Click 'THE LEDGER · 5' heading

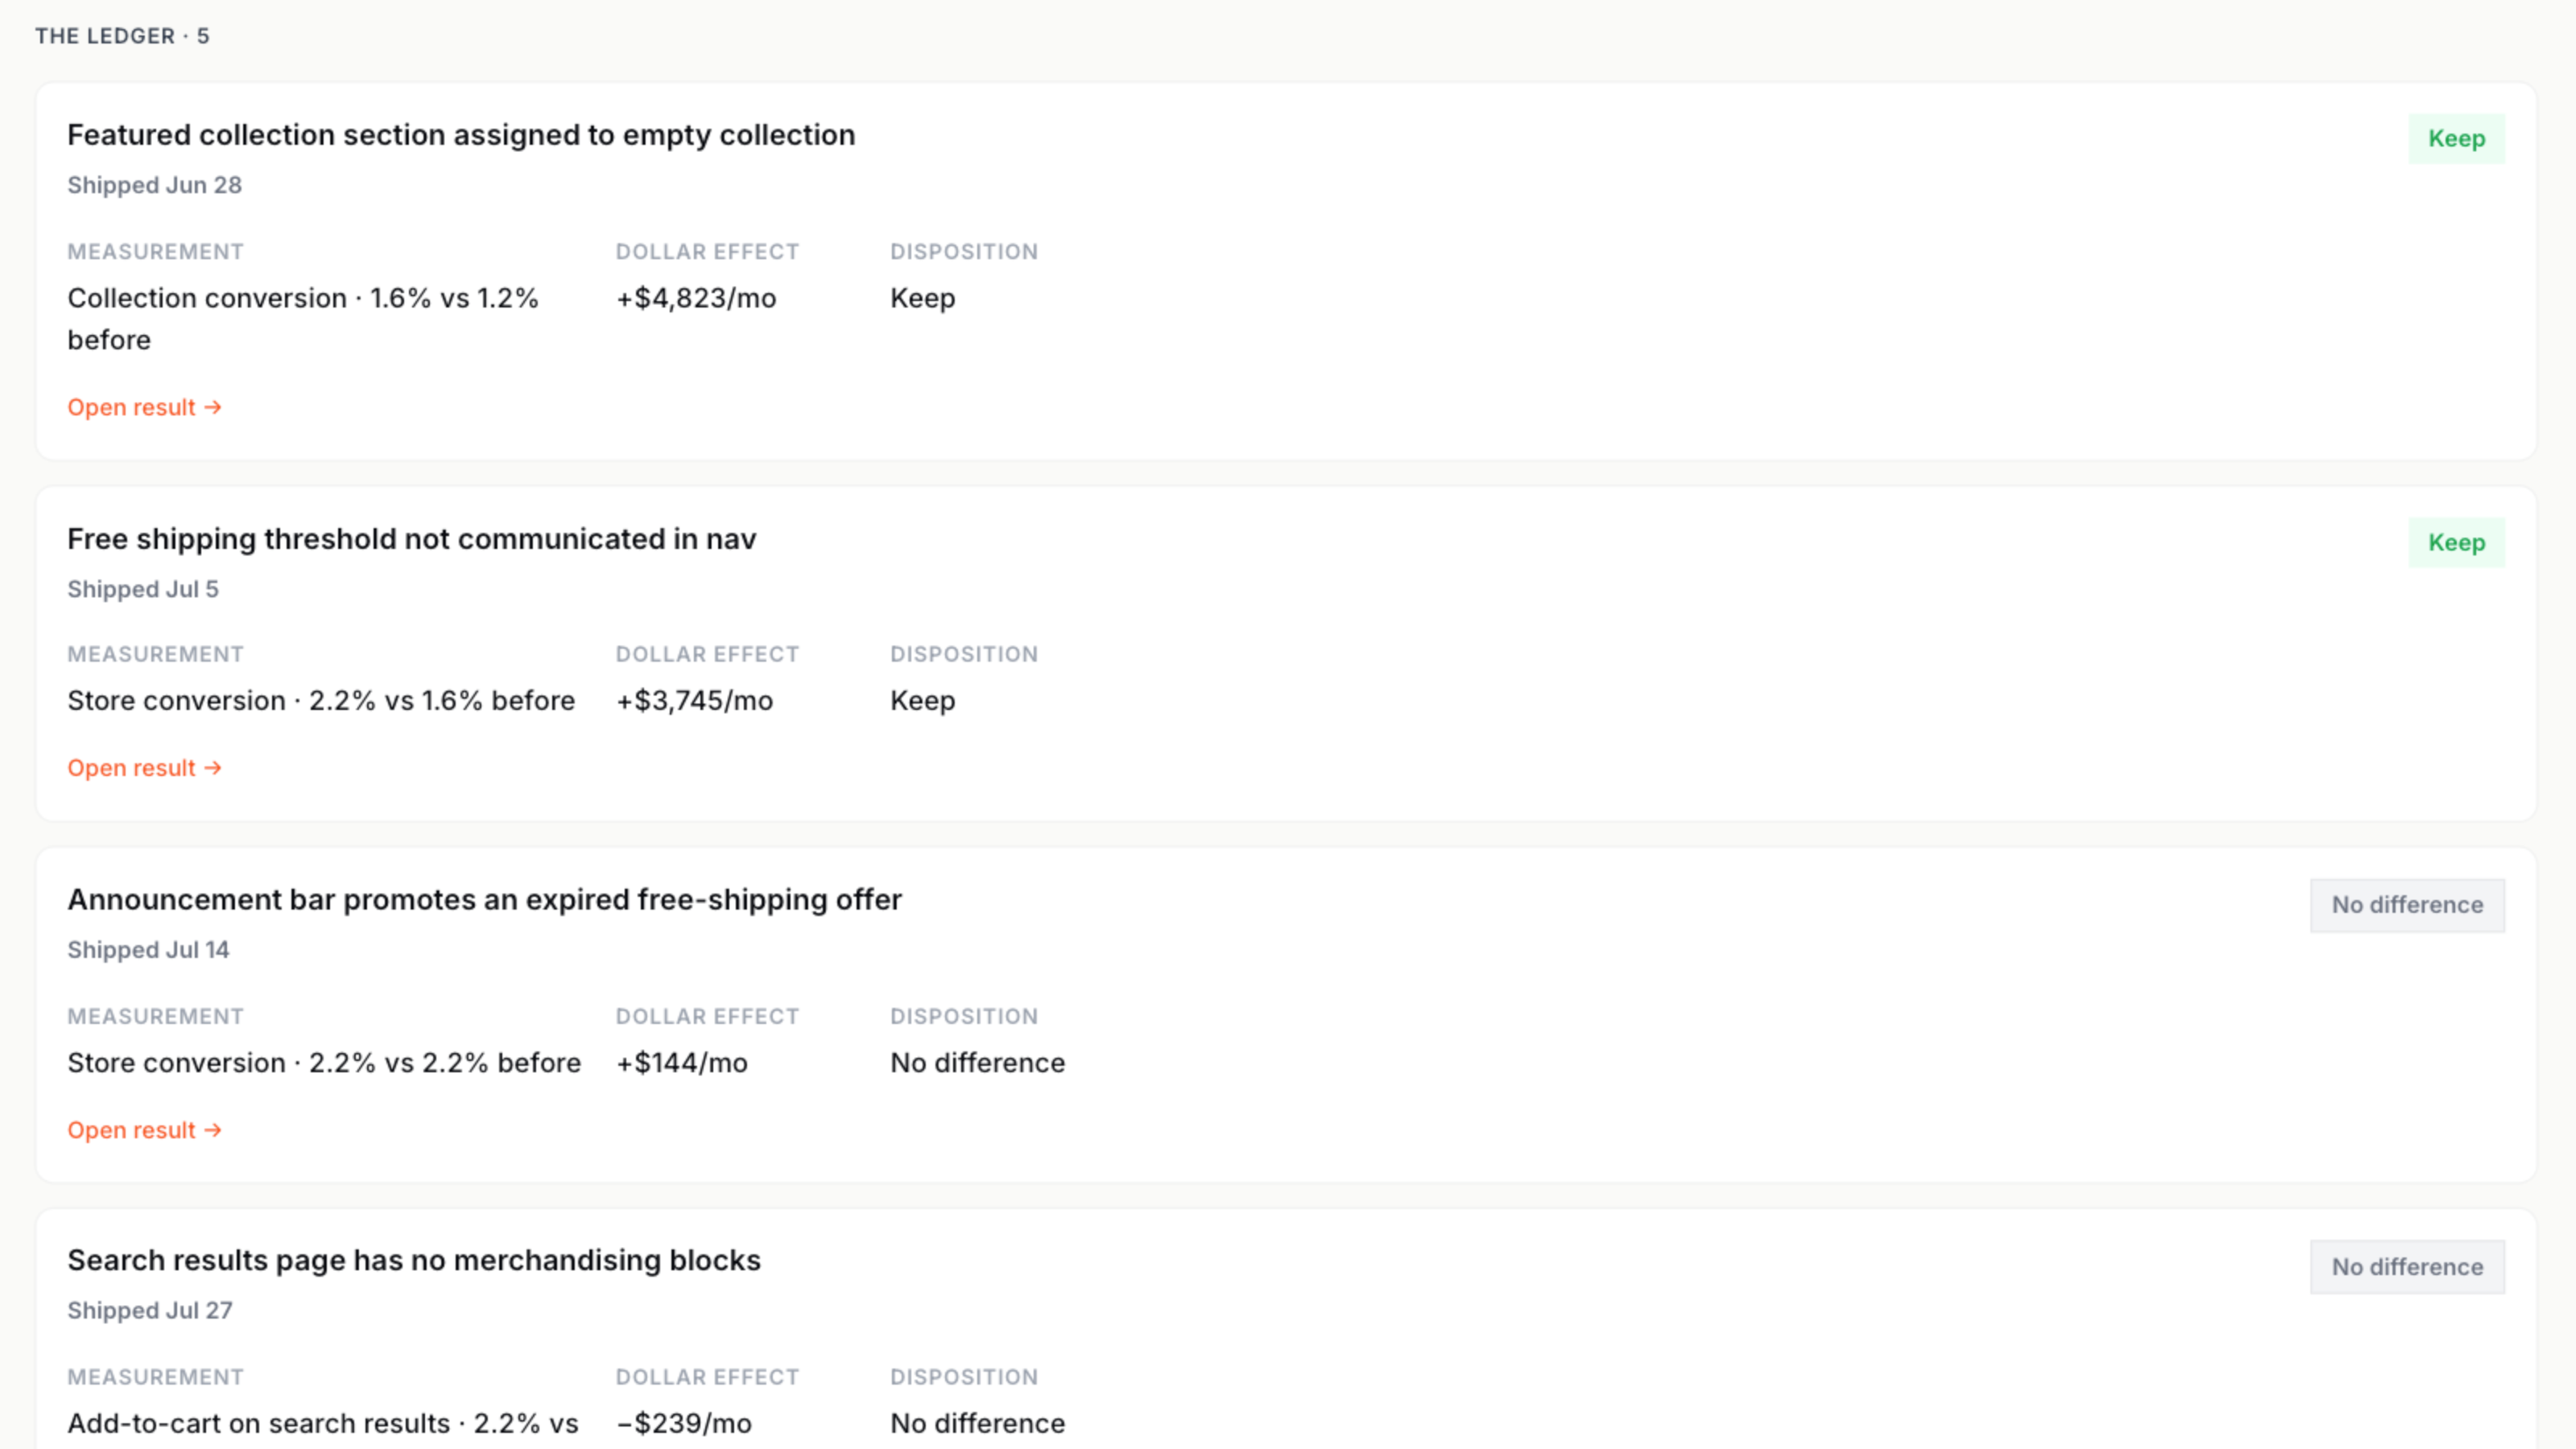pos(122,36)
